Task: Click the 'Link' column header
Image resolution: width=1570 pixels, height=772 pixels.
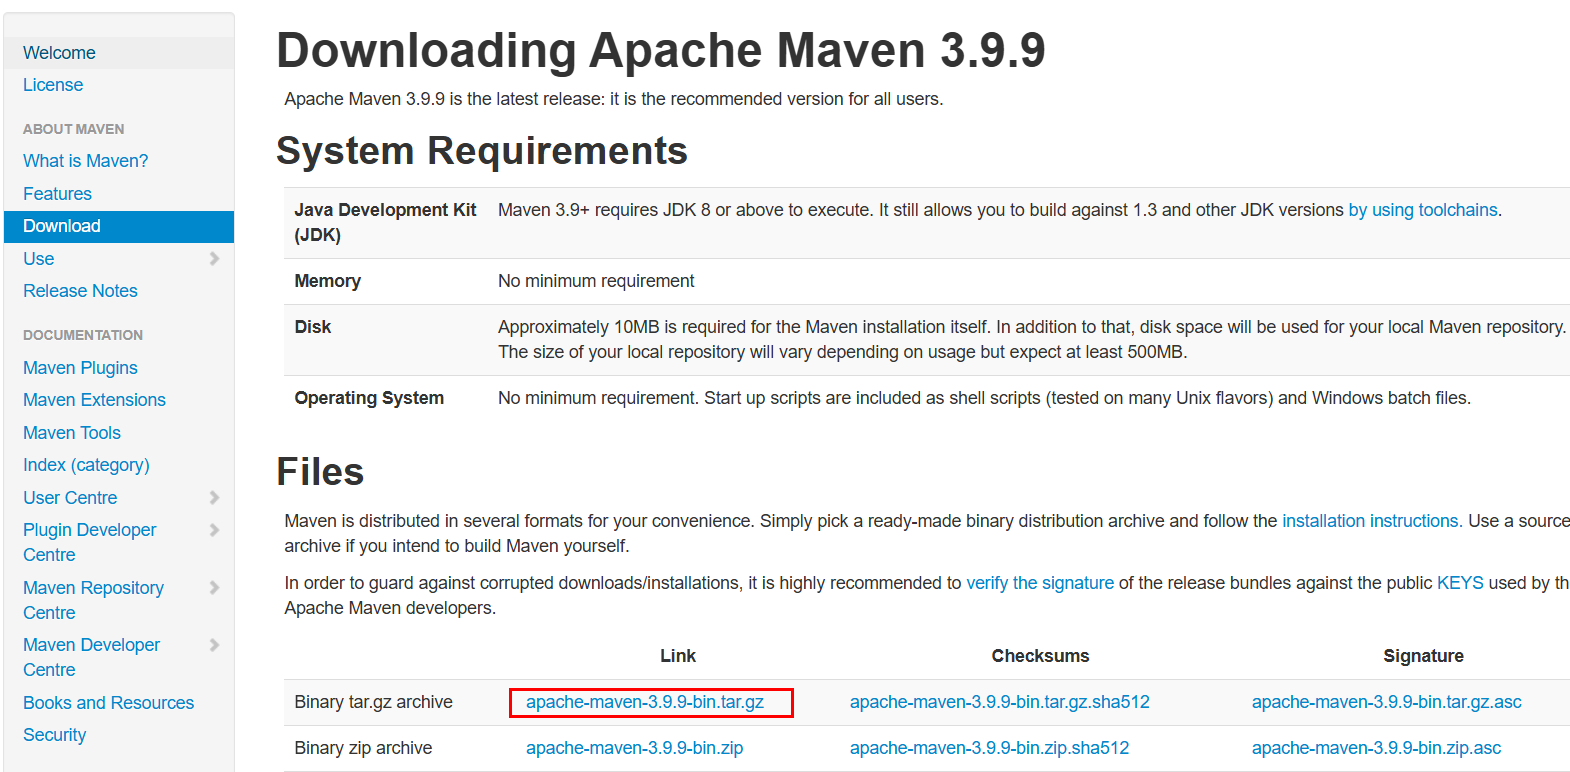Action: (678, 656)
